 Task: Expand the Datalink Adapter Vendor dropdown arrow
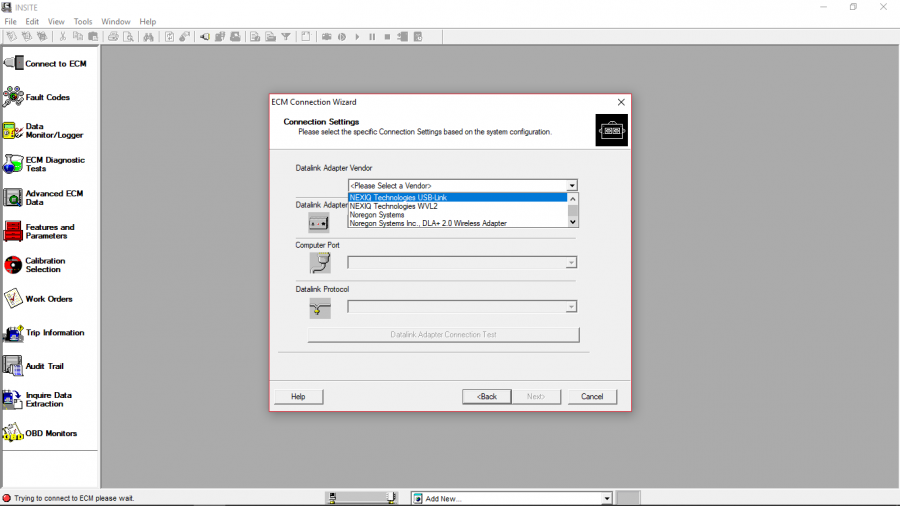click(572, 185)
